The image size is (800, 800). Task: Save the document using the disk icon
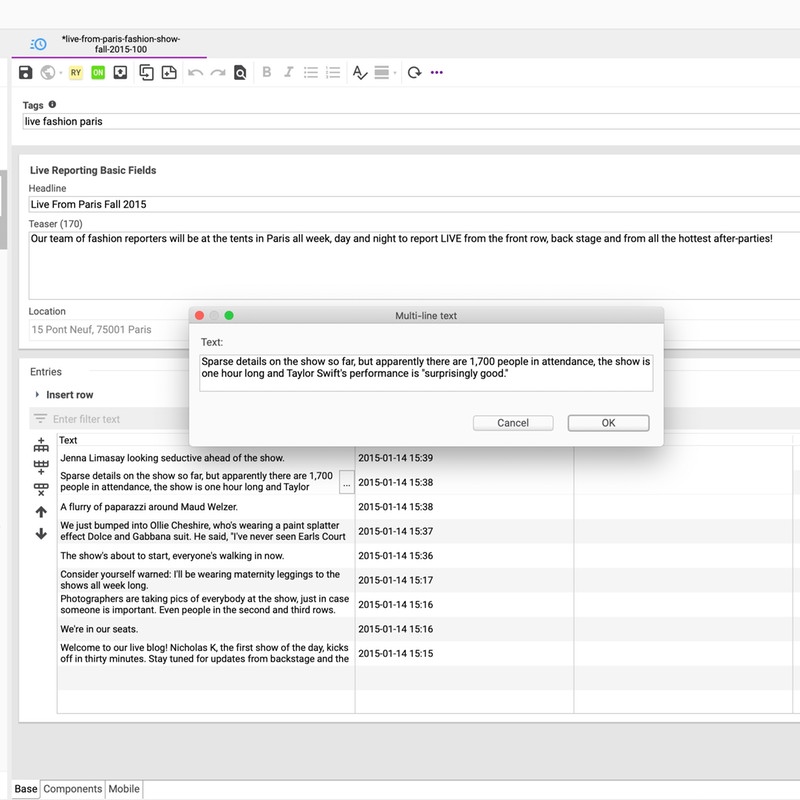click(25, 72)
